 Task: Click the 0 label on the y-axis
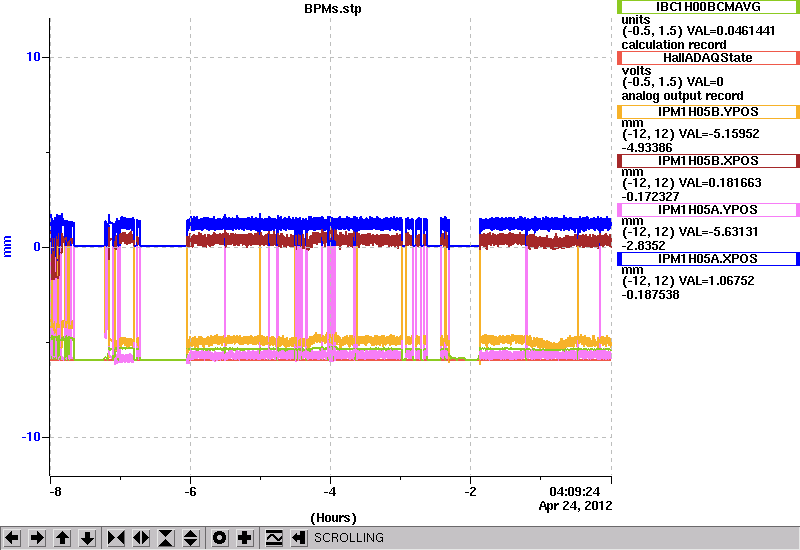click(x=37, y=247)
